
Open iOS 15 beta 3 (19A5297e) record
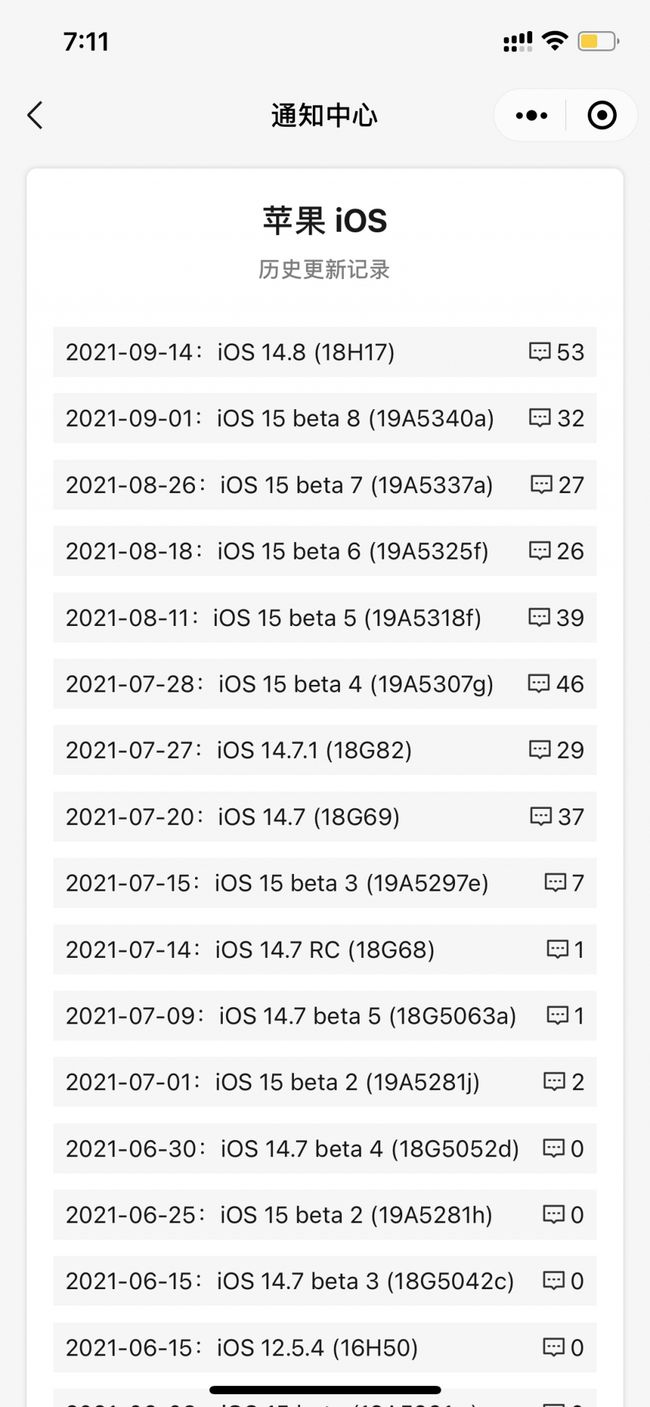(277, 883)
